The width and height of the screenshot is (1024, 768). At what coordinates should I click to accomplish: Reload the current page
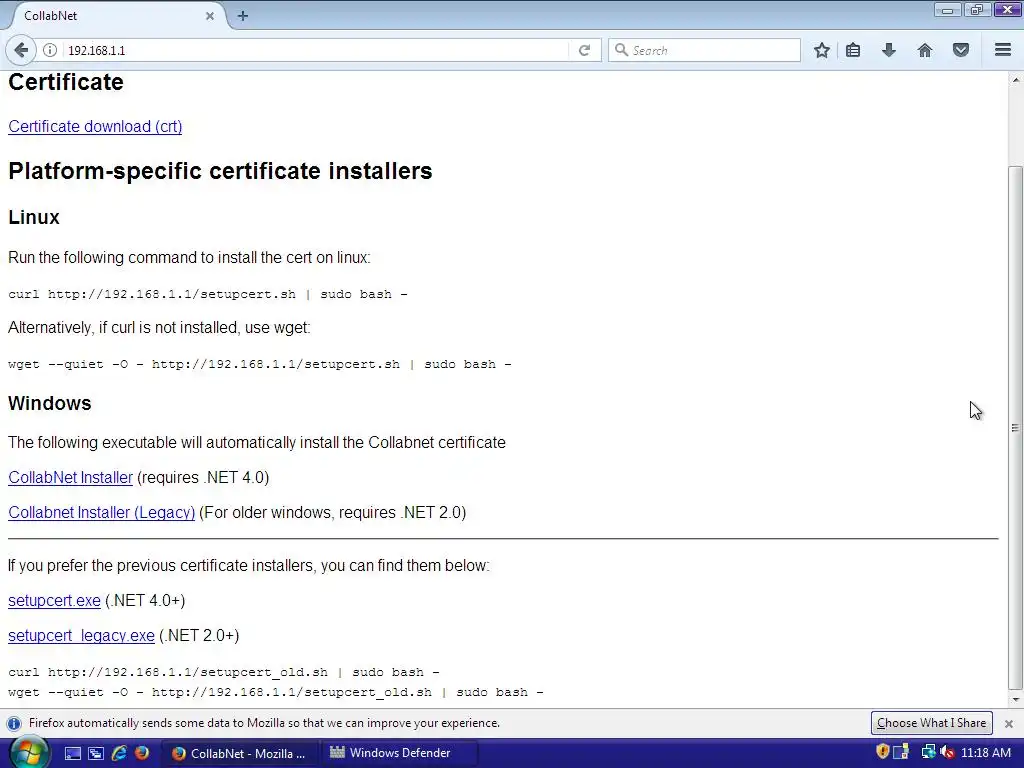tap(584, 50)
